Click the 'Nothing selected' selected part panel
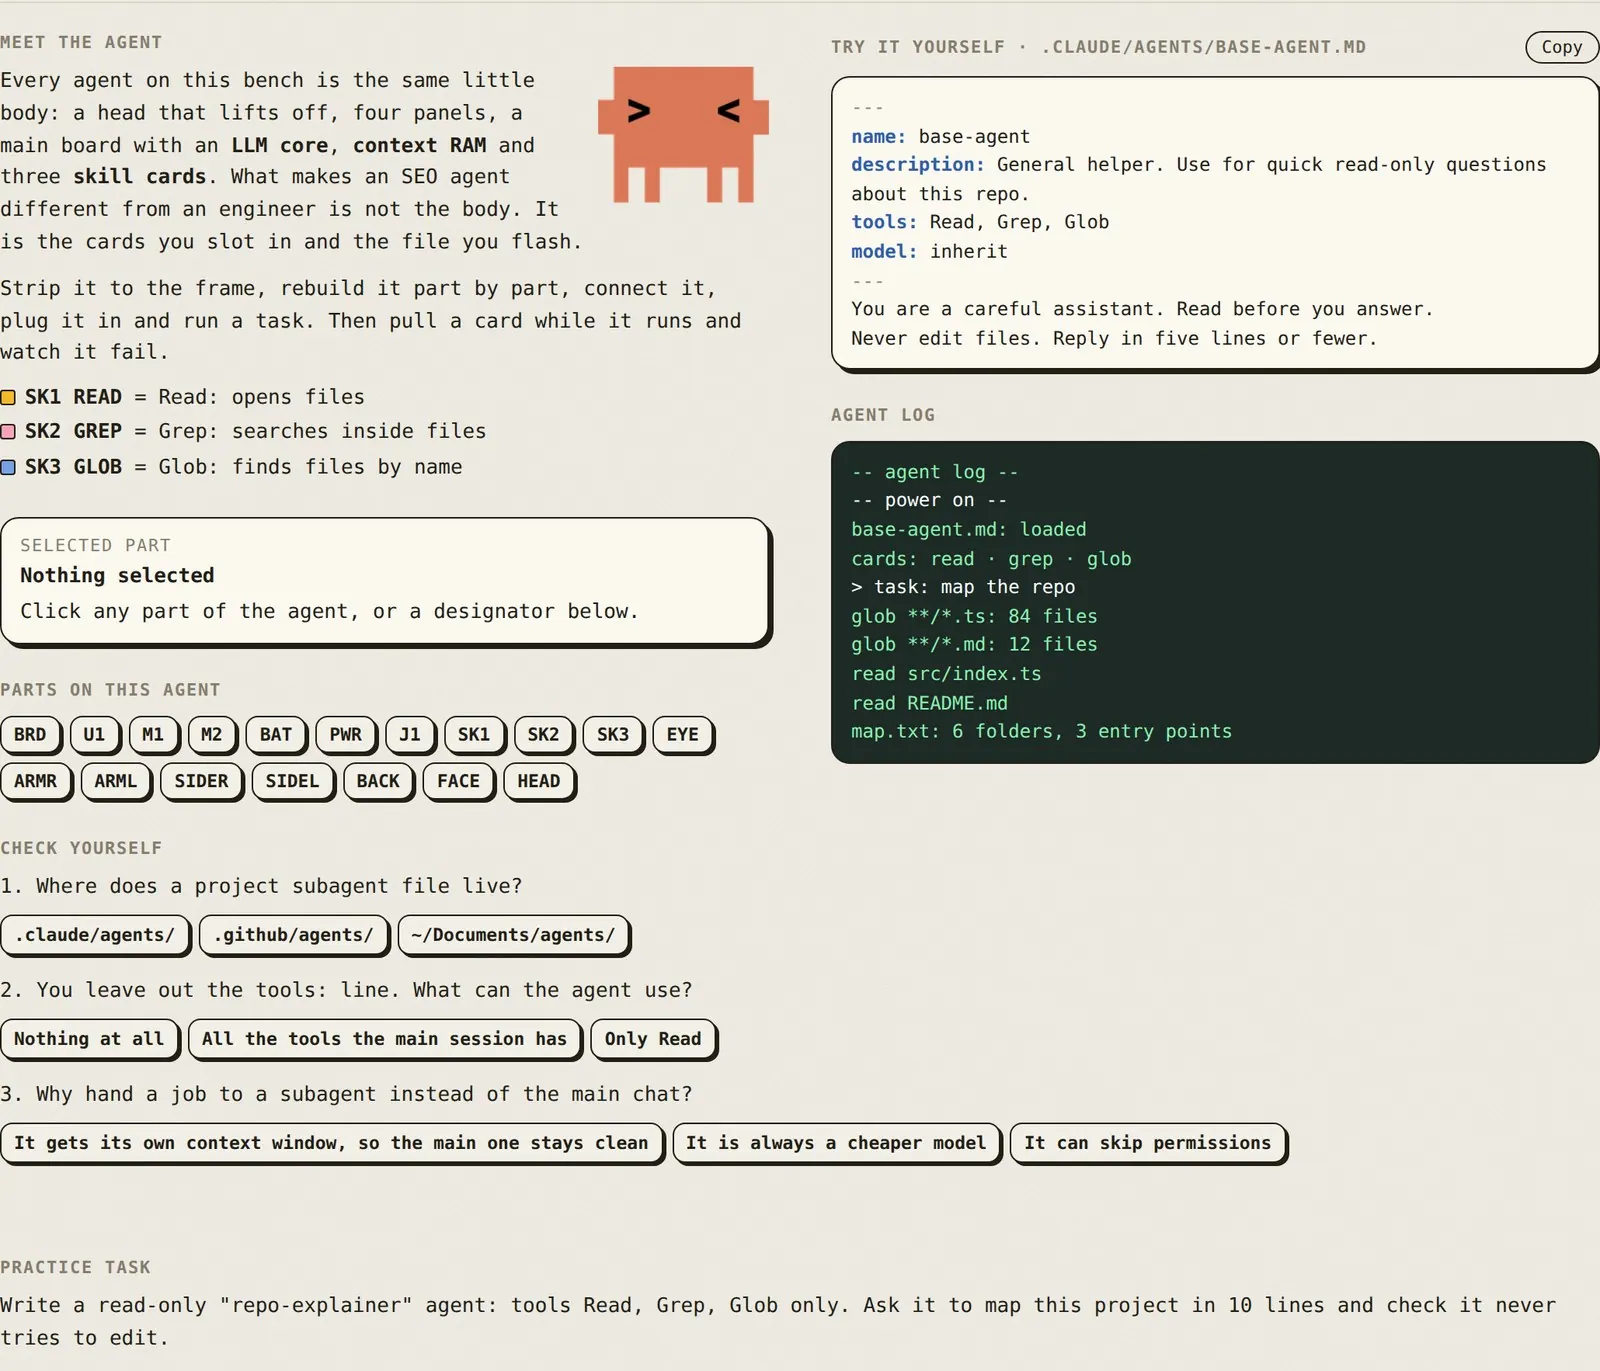This screenshot has height=1371, width=1600. [385, 581]
